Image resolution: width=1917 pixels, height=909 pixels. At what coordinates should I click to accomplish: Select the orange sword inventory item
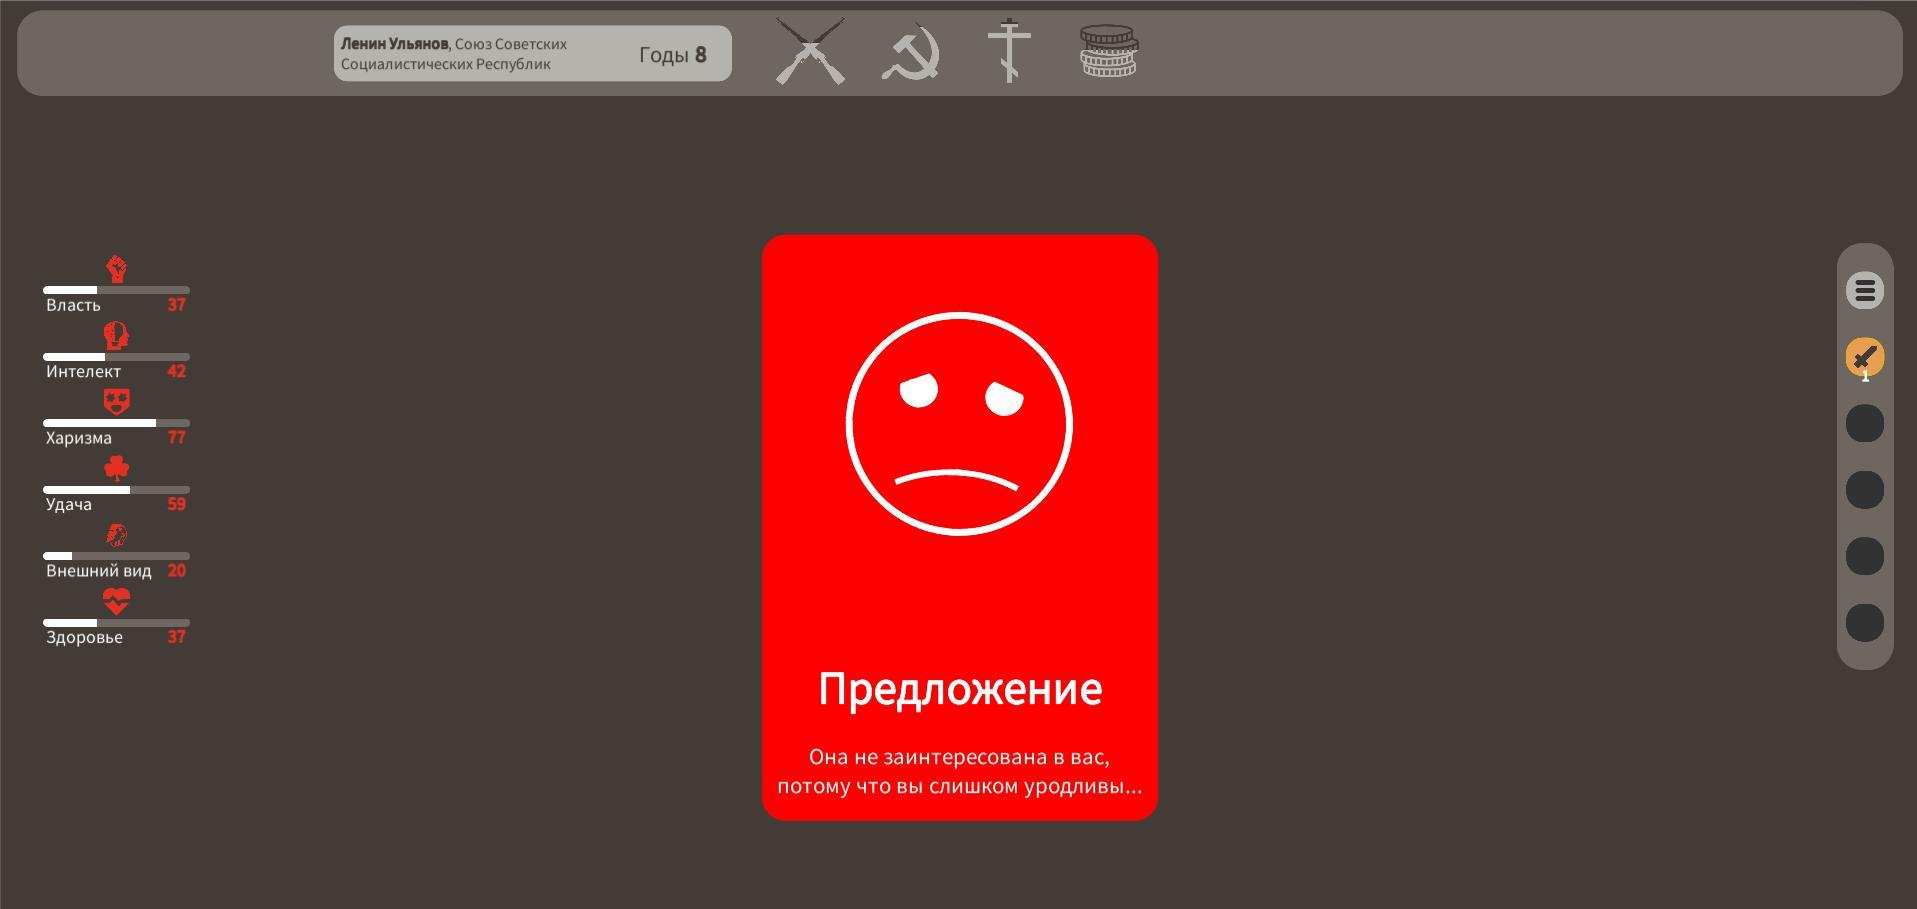point(1864,357)
